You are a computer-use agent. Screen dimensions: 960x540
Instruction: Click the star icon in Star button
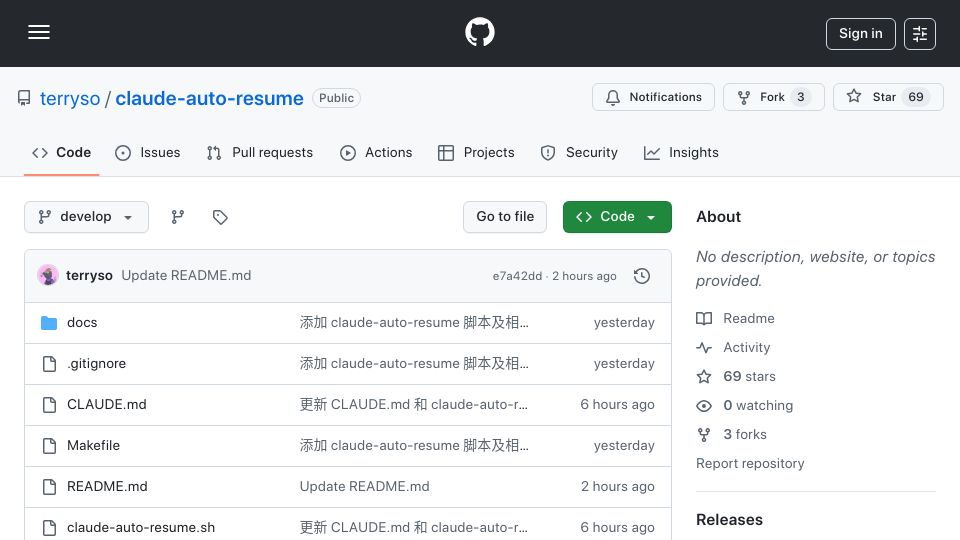click(x=854, y=96)
